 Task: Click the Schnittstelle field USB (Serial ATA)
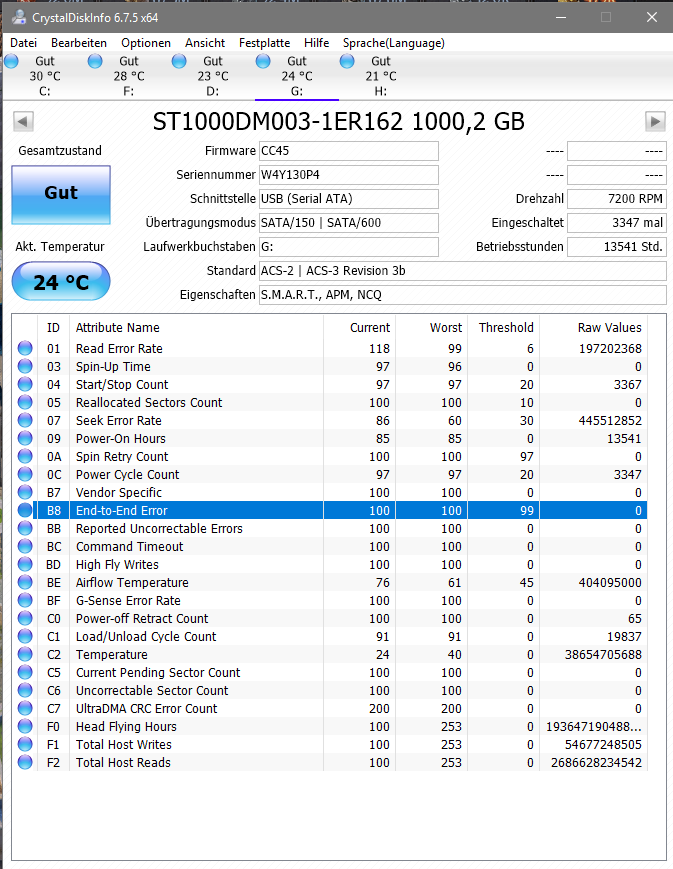(x=349, y=198)
